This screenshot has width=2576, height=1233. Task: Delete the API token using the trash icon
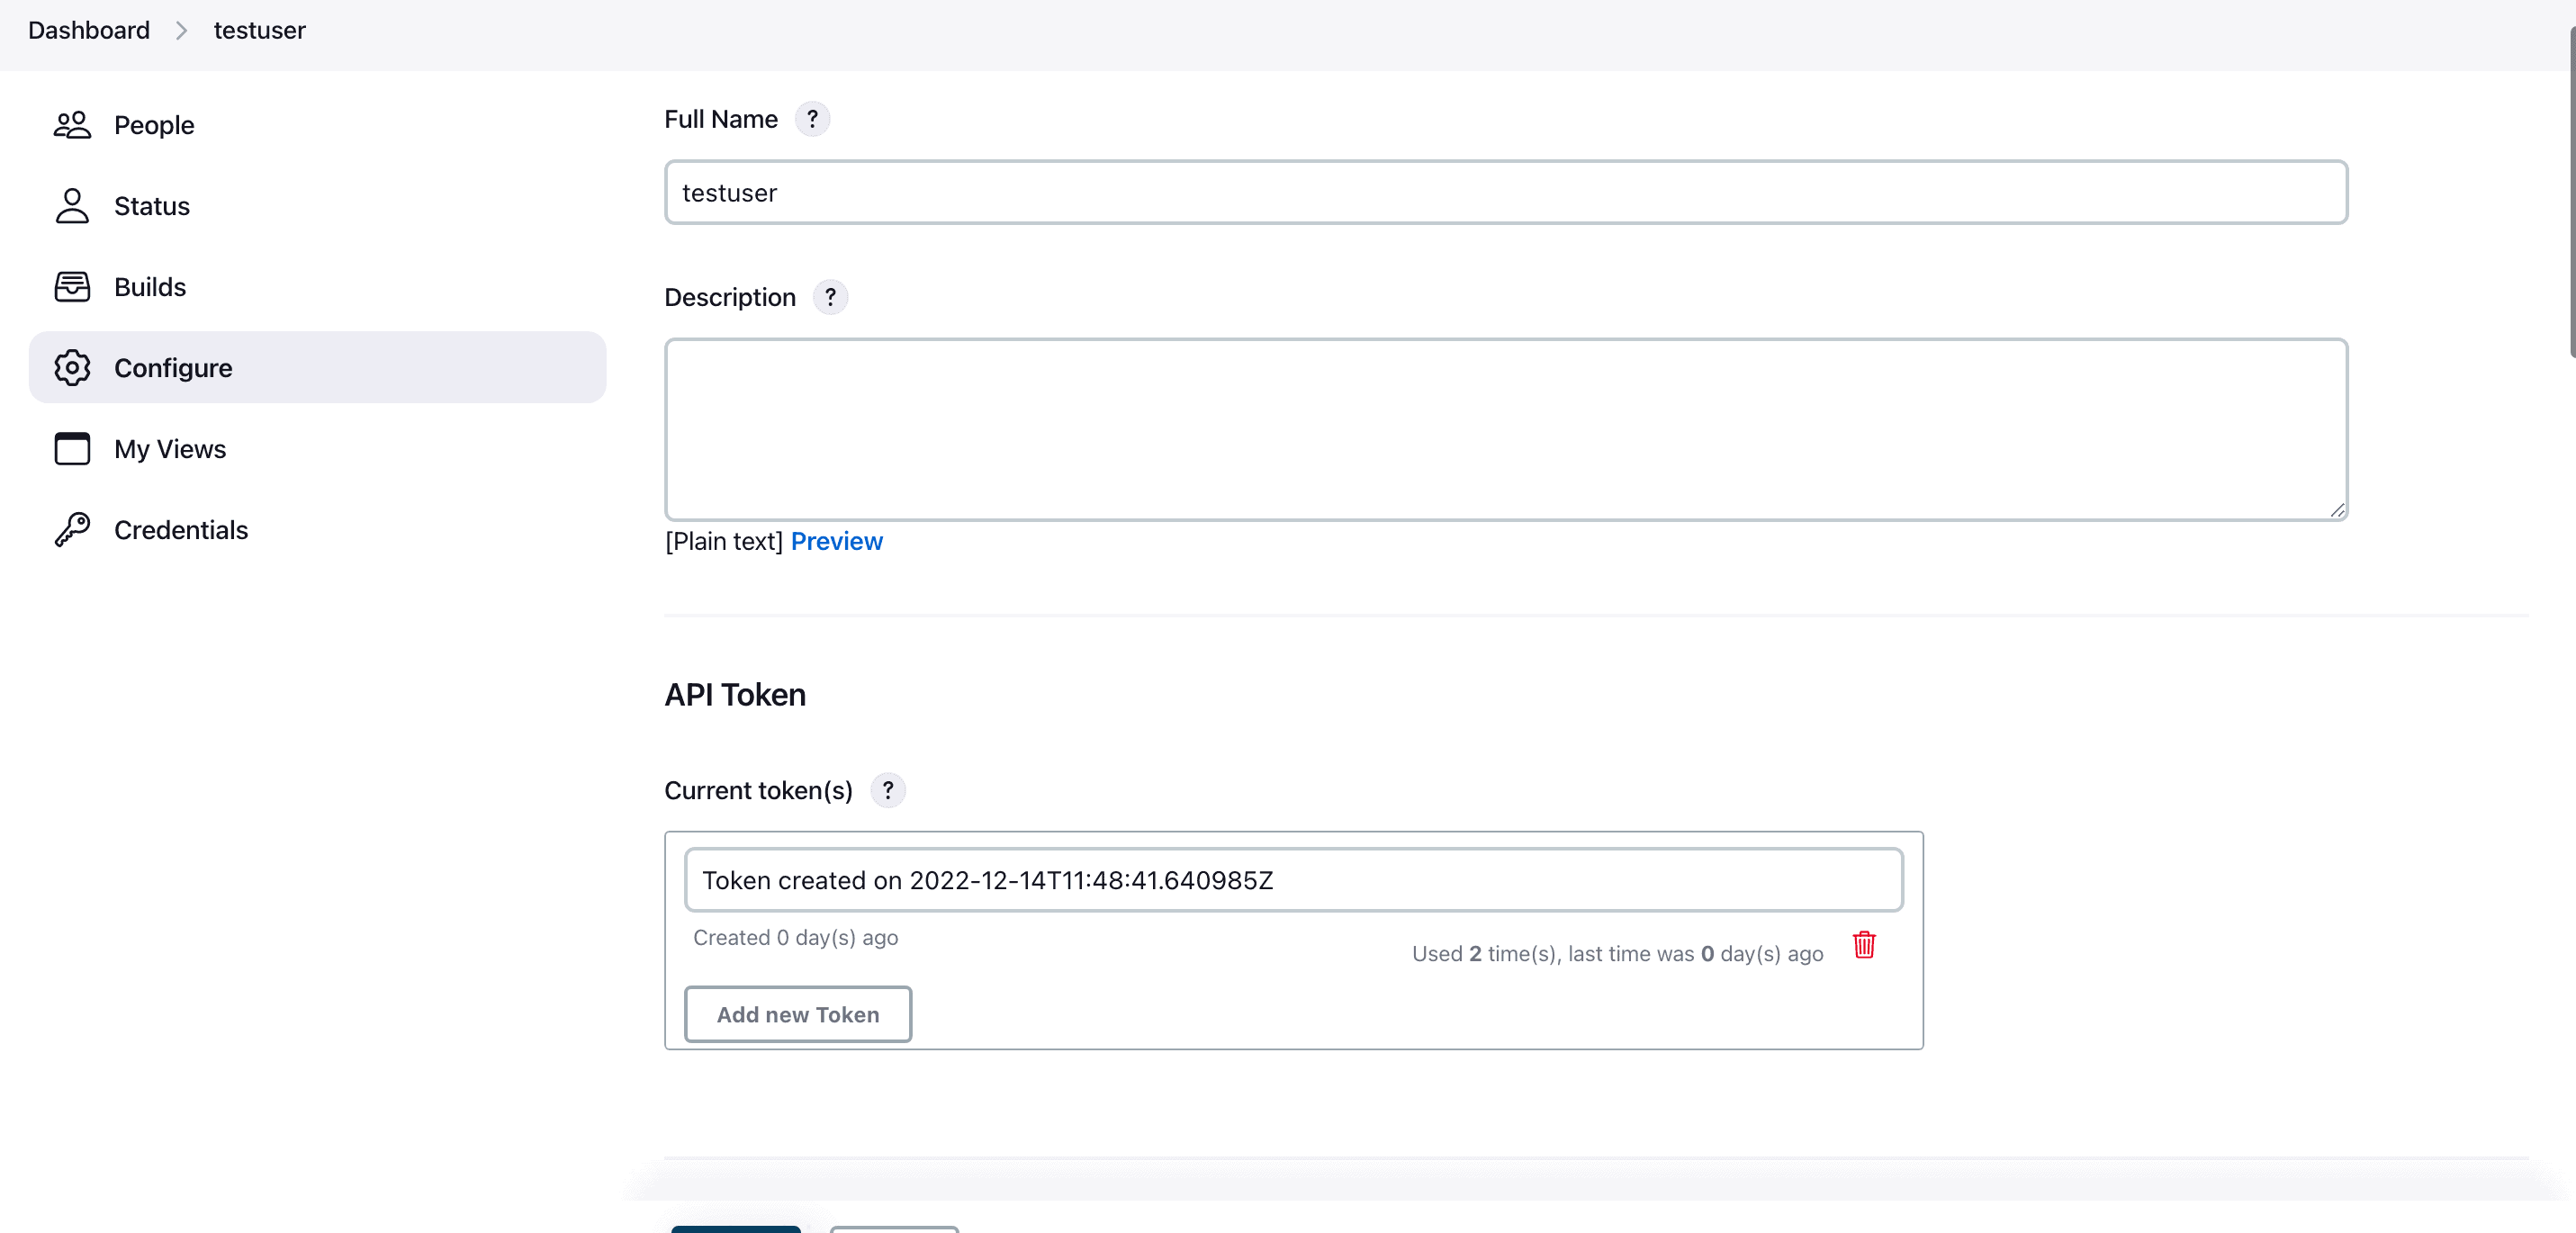1863,946
